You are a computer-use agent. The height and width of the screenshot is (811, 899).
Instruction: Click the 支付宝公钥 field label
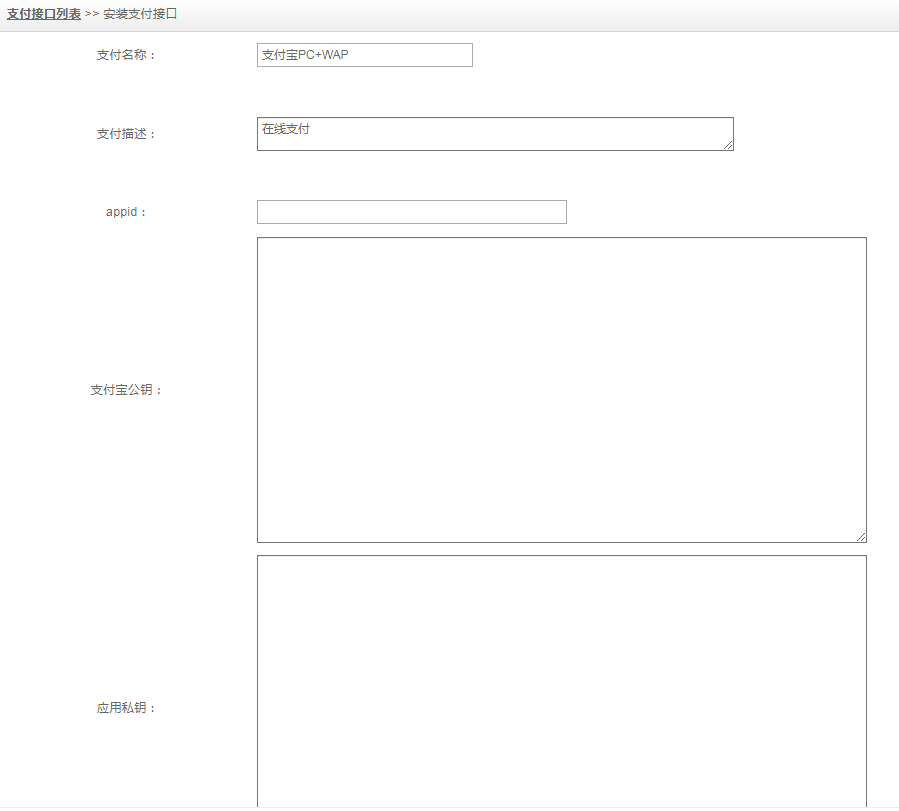coord(126,390)
